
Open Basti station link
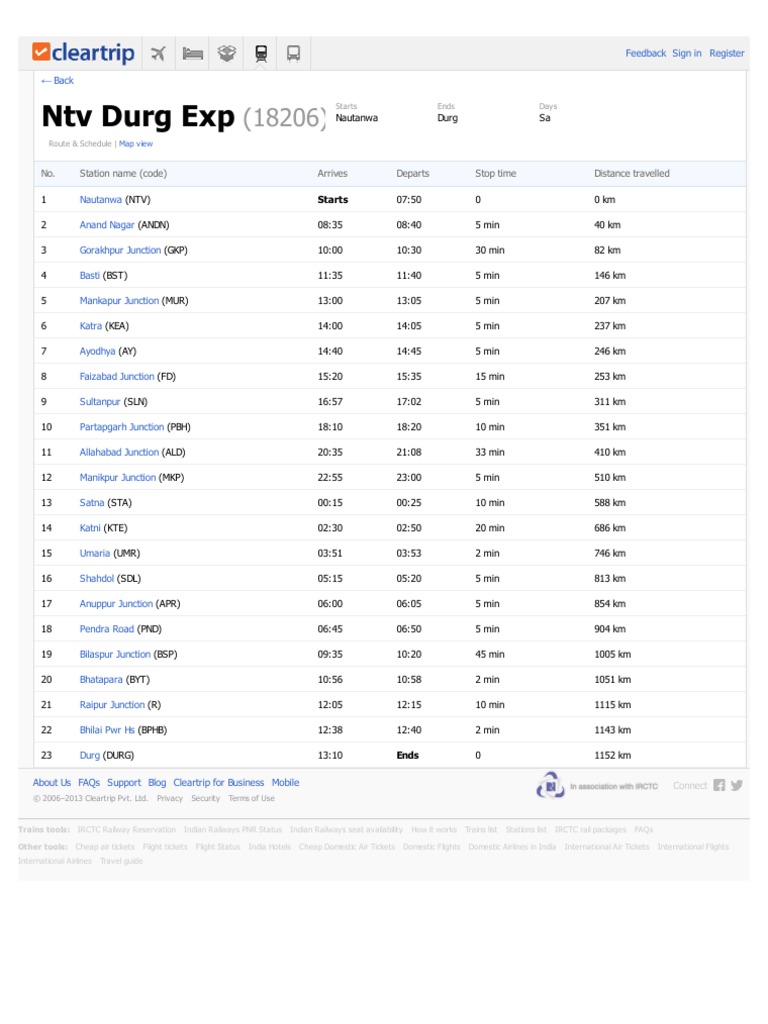click(x=89, y=276)
